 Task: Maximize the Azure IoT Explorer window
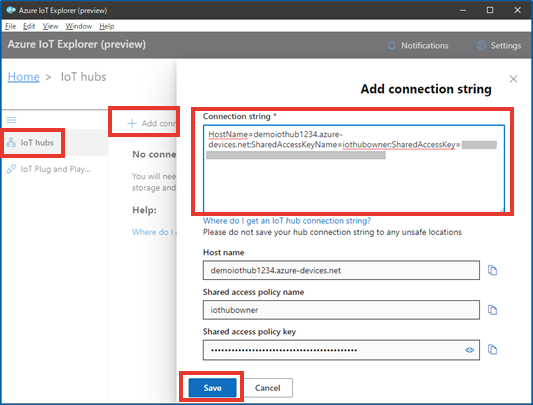tap(490, 10)
